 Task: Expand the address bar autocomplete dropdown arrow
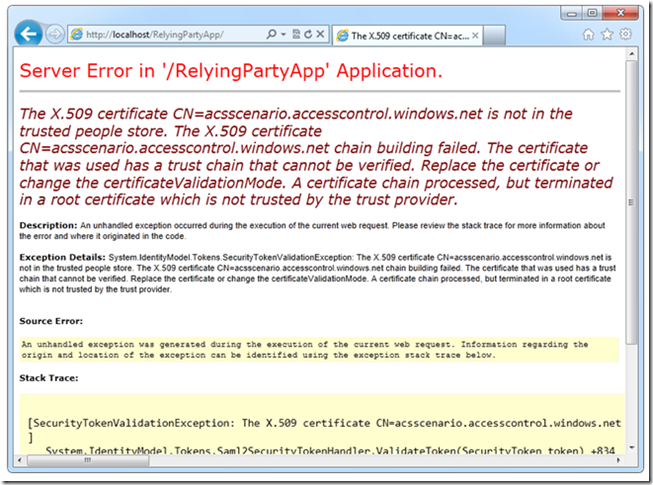(283, 35)
